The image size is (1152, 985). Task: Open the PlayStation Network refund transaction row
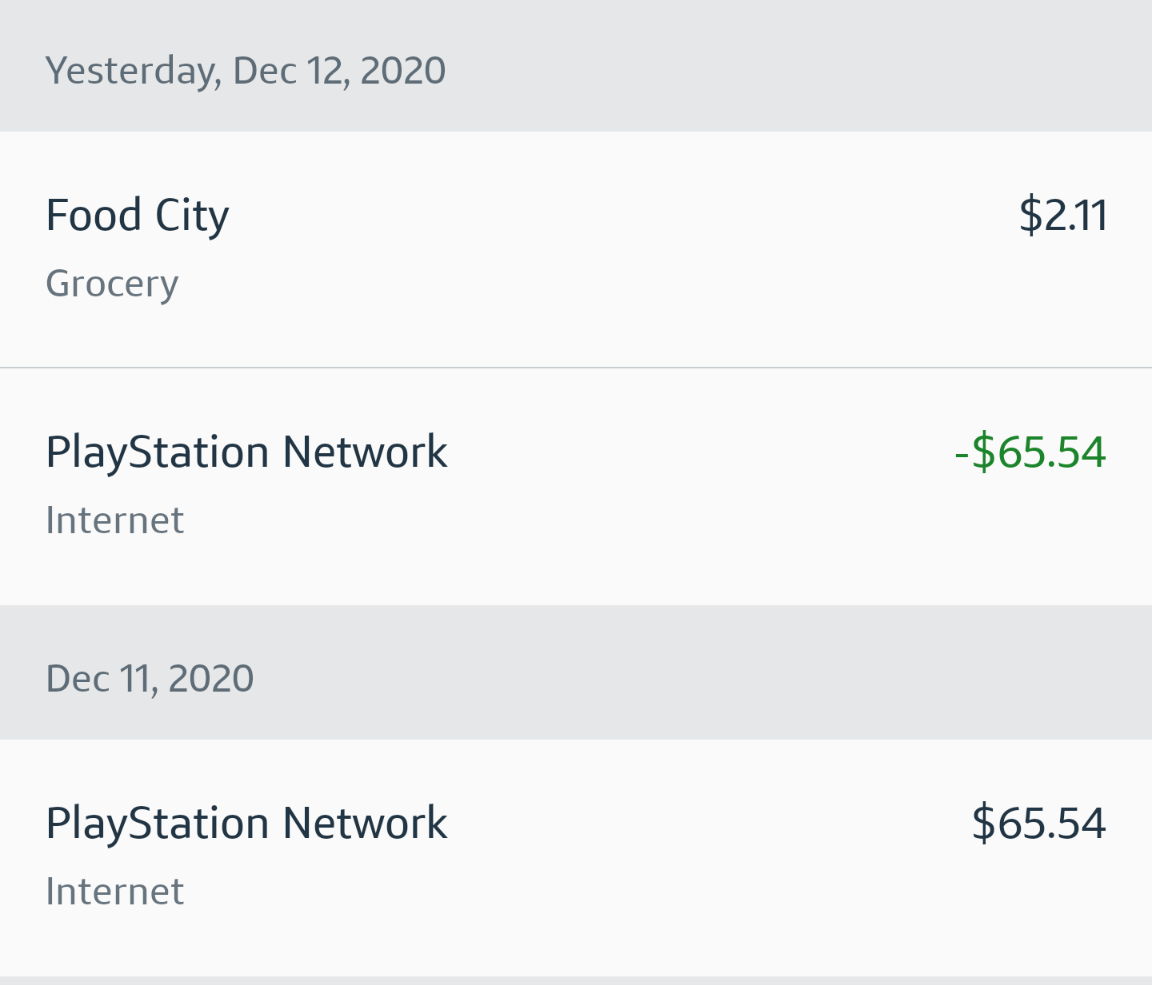tap(576, 486)
